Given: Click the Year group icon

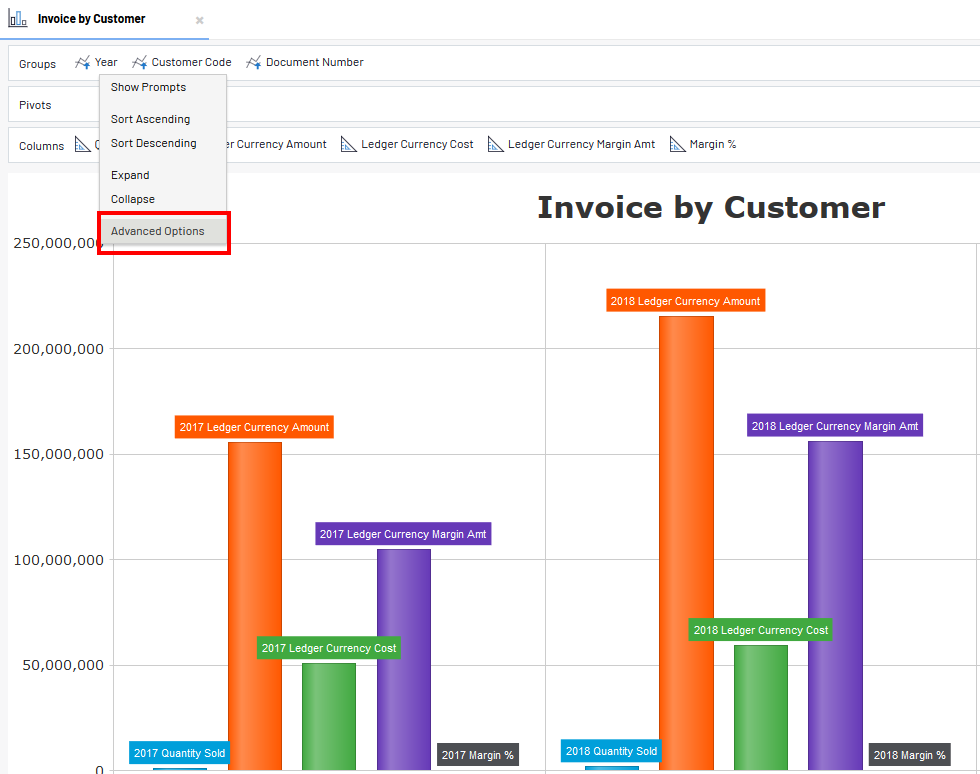Looking at the screenshot, I should (x=82, y=63).
